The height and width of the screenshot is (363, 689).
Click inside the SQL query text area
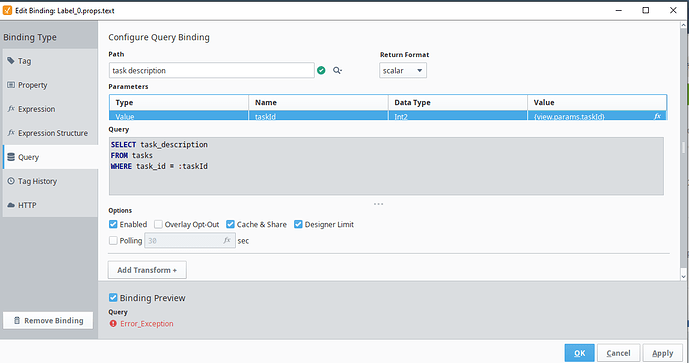386,166
